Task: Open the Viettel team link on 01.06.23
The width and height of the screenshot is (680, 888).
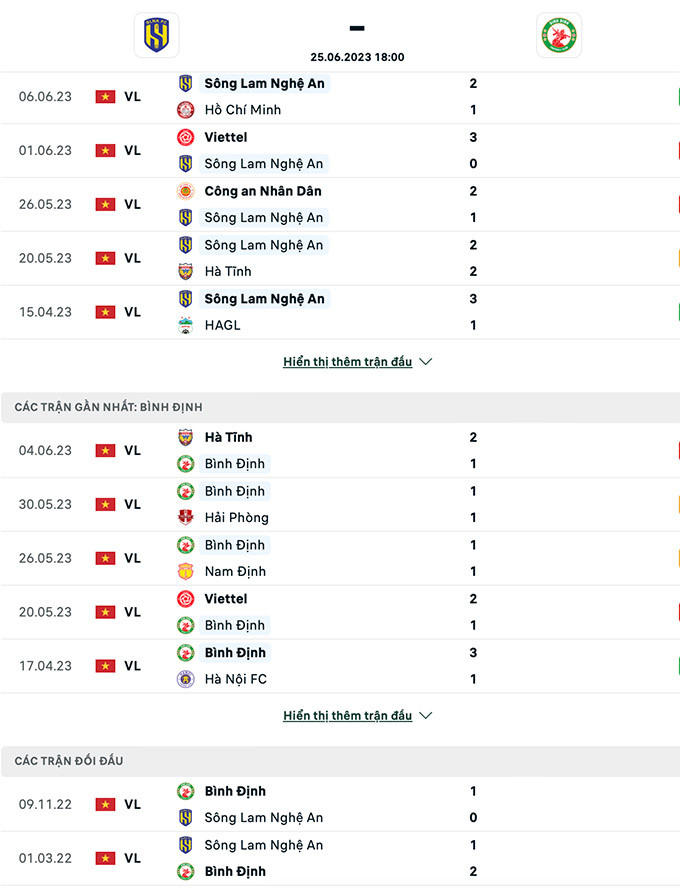Action: pyautogui.click(x=225, y=137)
